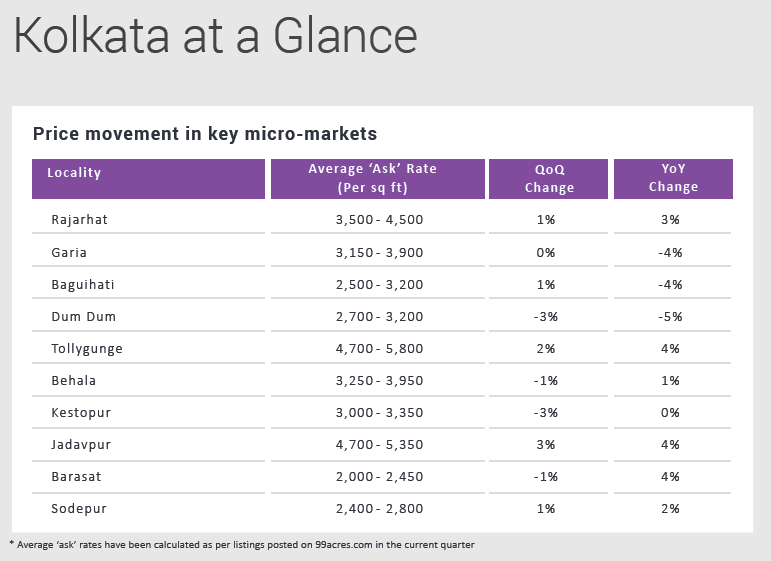Select the Behala locality cell
Screen dimensions: 771x561
pos(73,380)
